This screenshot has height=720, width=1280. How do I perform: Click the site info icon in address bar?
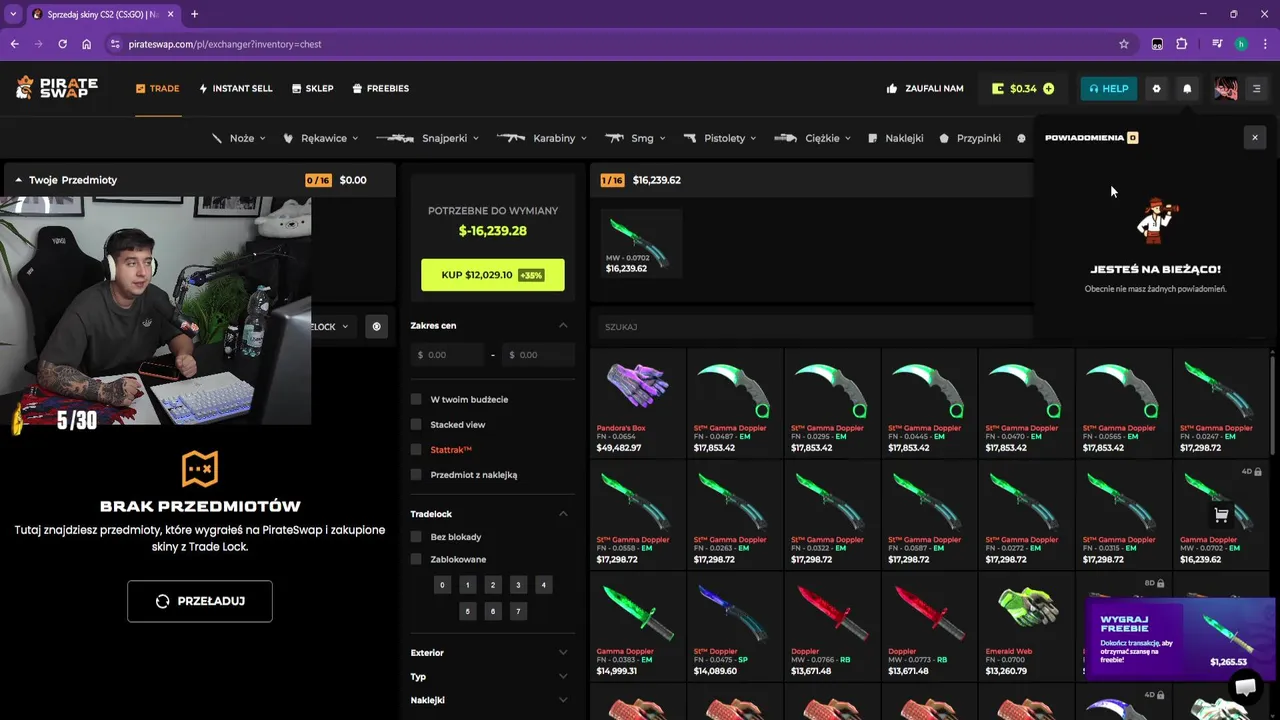point(115,44)
